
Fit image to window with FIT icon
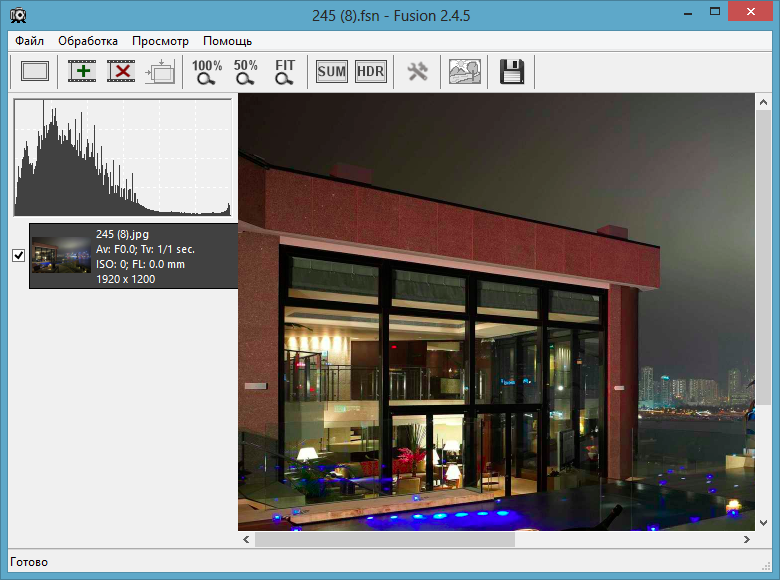pyautogui.click(x=285, y=72)
